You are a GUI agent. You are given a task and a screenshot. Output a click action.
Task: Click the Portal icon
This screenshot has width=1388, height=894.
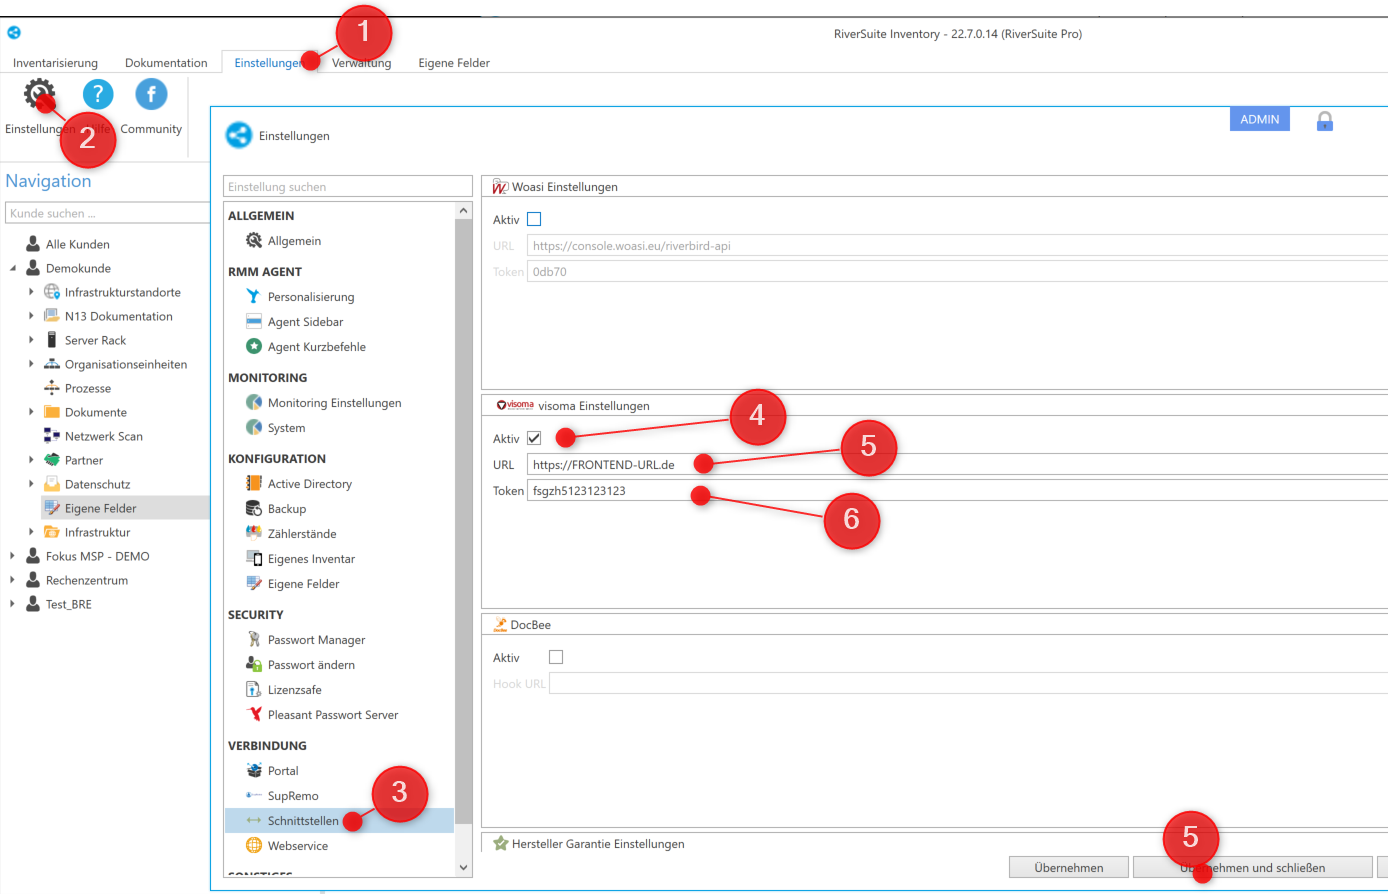point(254,771)
